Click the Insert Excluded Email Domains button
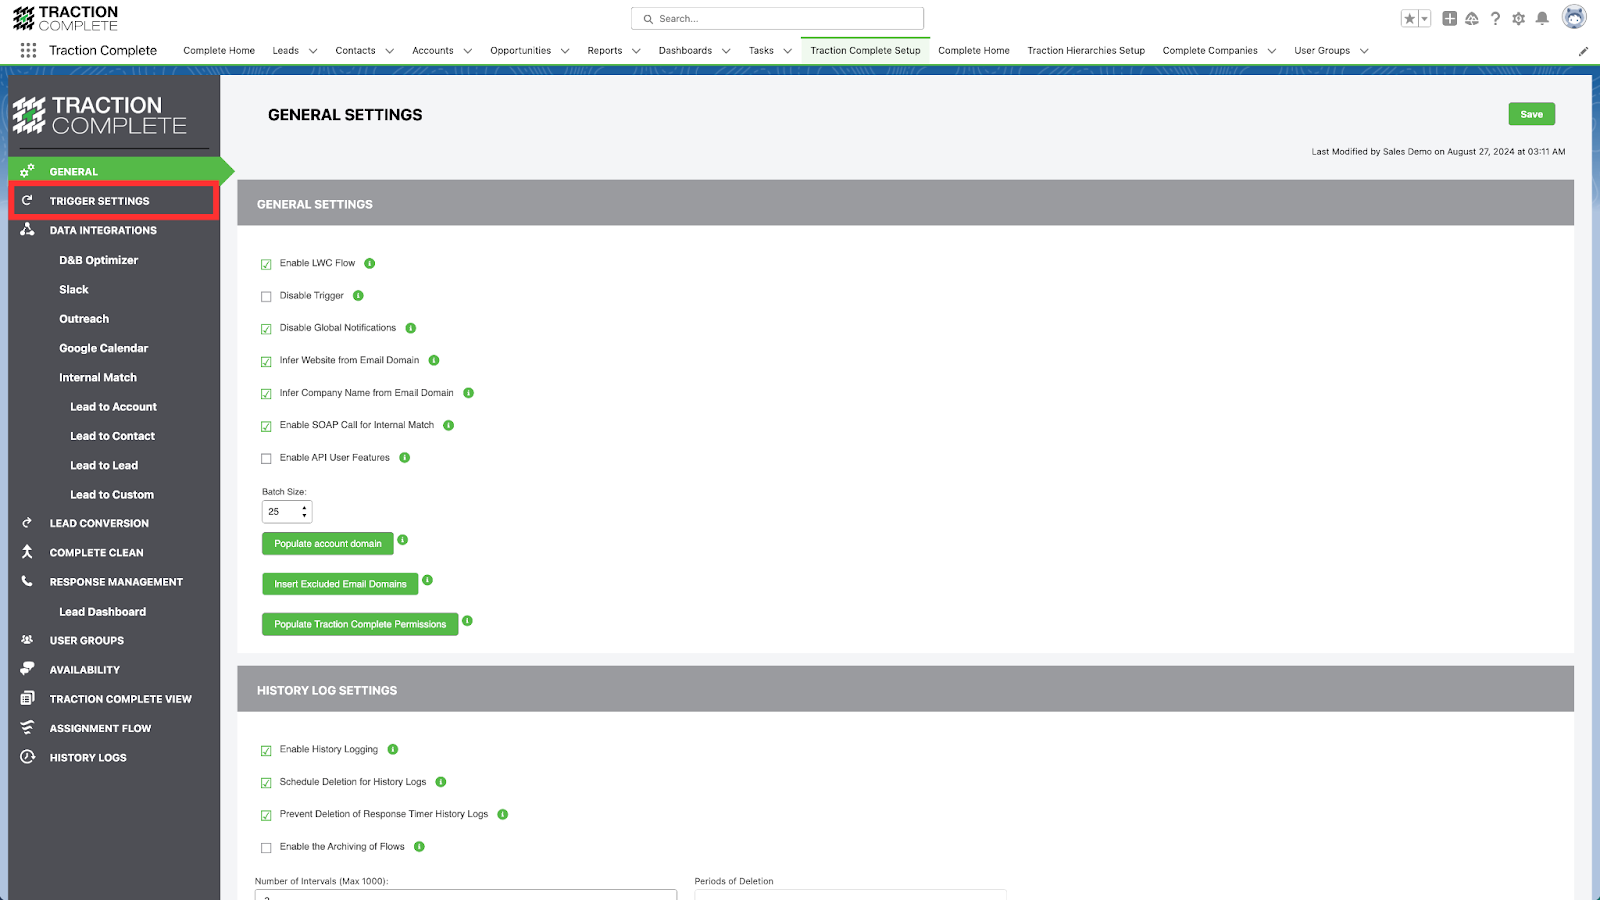This screenshot has width=1600, height=900. click(x=340, y=584)
